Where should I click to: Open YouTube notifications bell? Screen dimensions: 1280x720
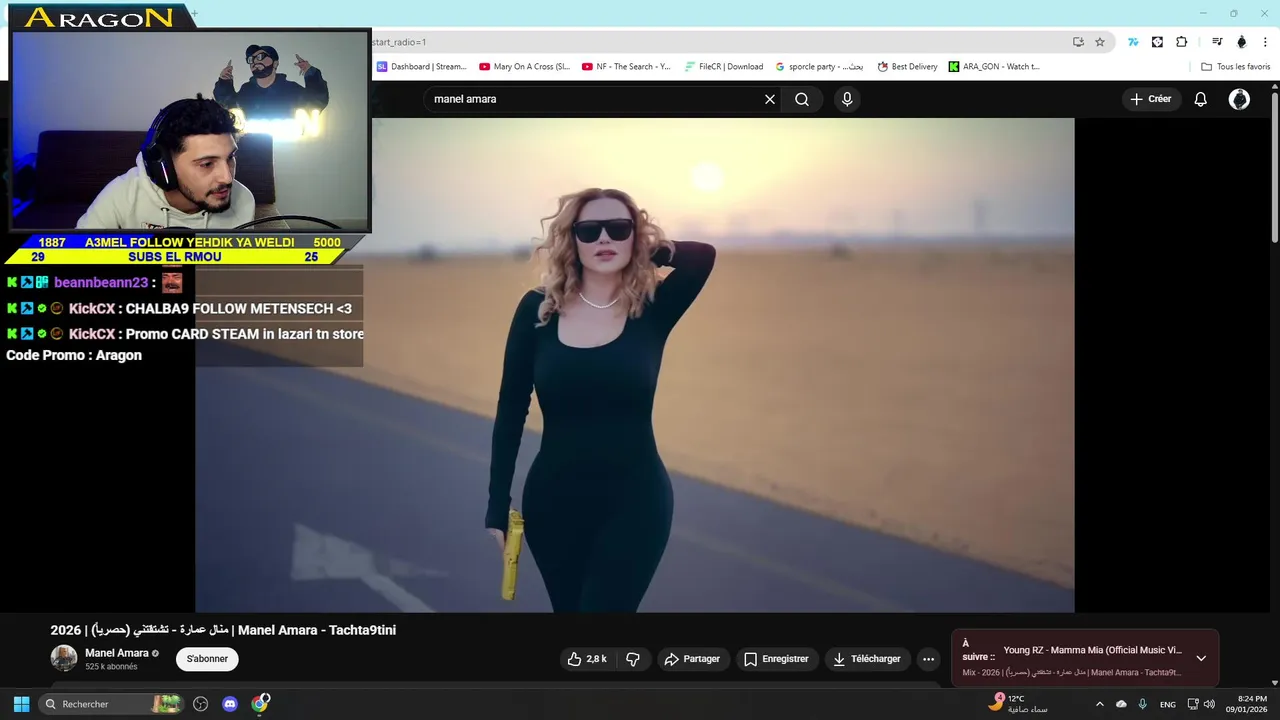click(x=1201, y=99)
